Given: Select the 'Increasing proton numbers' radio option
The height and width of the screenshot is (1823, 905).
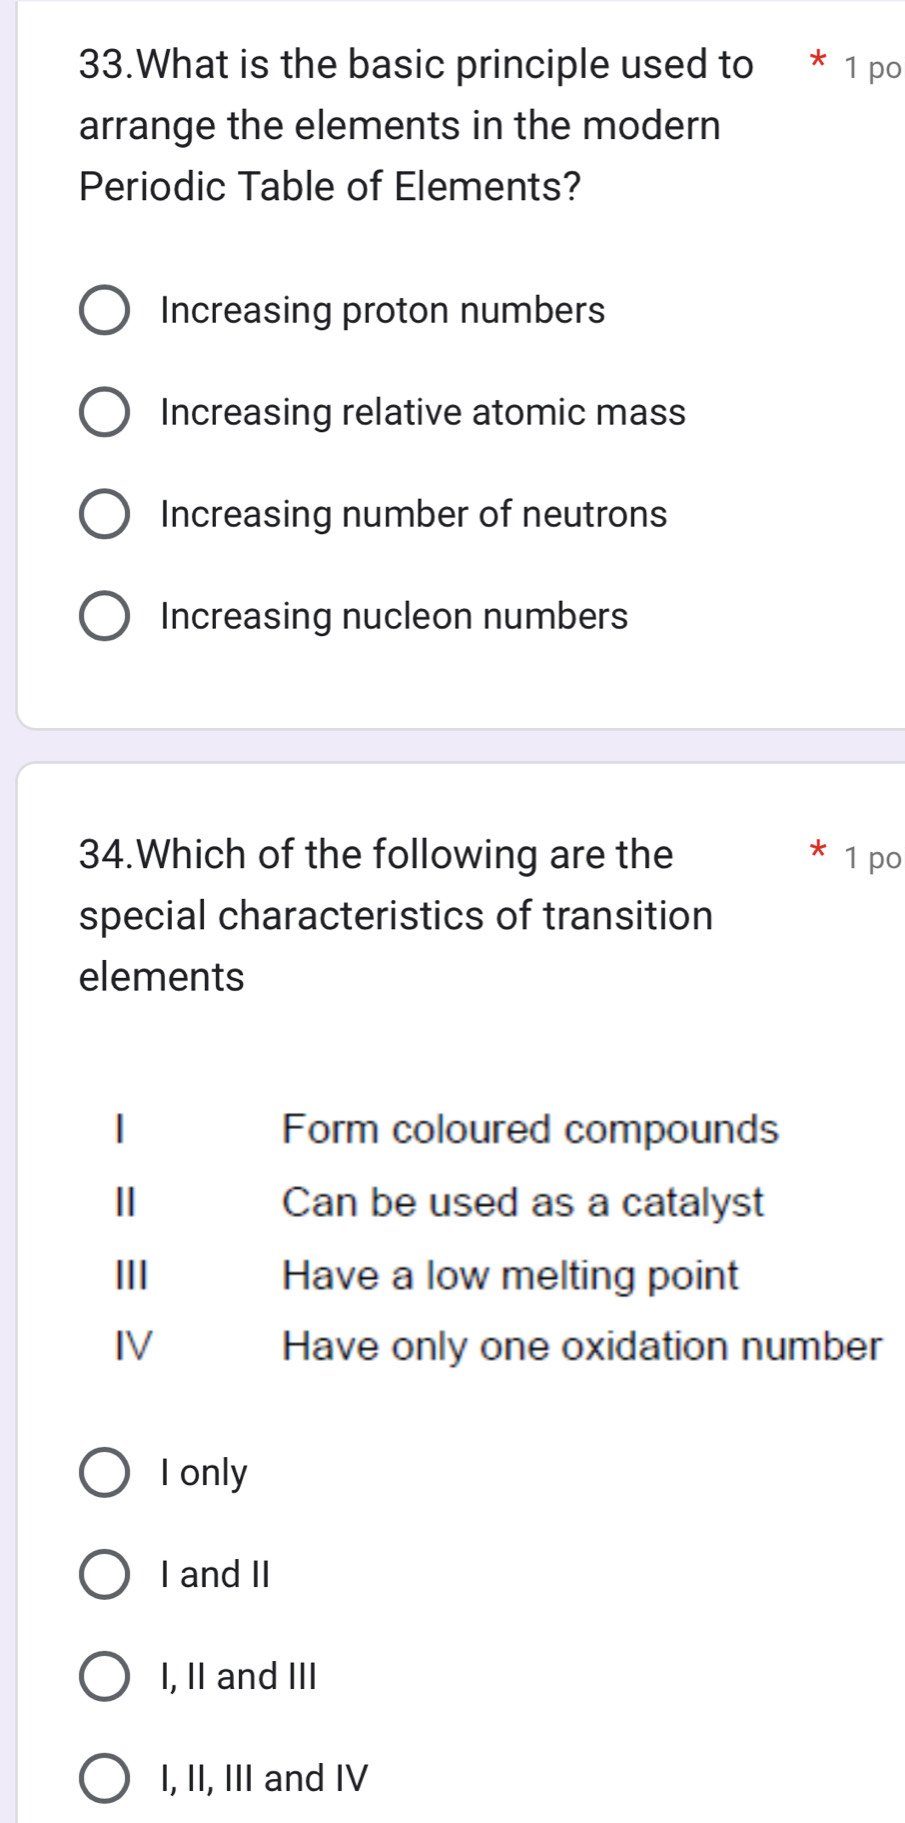Looking at the screenshot, I should 104,311.
